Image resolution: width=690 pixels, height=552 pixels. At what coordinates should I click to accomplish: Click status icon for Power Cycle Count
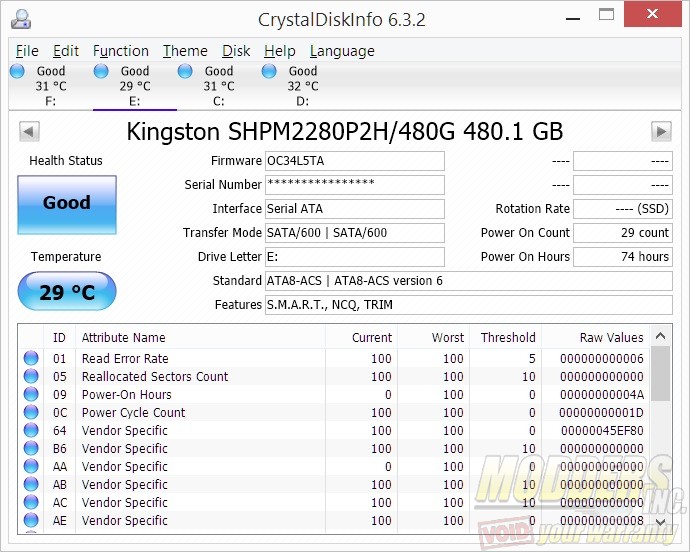tap(31, 412)
